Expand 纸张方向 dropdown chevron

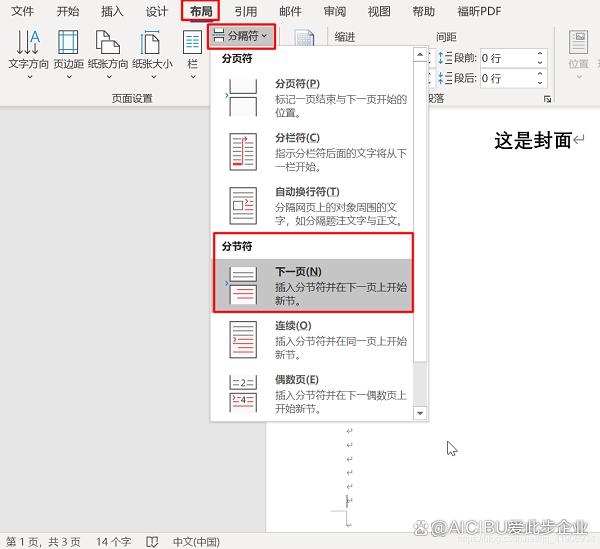pos(109,77)
